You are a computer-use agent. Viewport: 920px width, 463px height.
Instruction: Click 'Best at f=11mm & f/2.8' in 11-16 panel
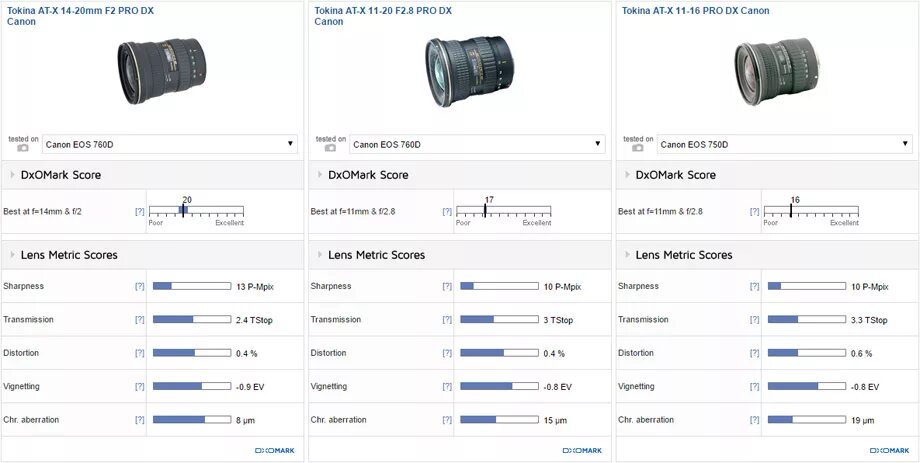pyautogui.click(x=660, y=212)
